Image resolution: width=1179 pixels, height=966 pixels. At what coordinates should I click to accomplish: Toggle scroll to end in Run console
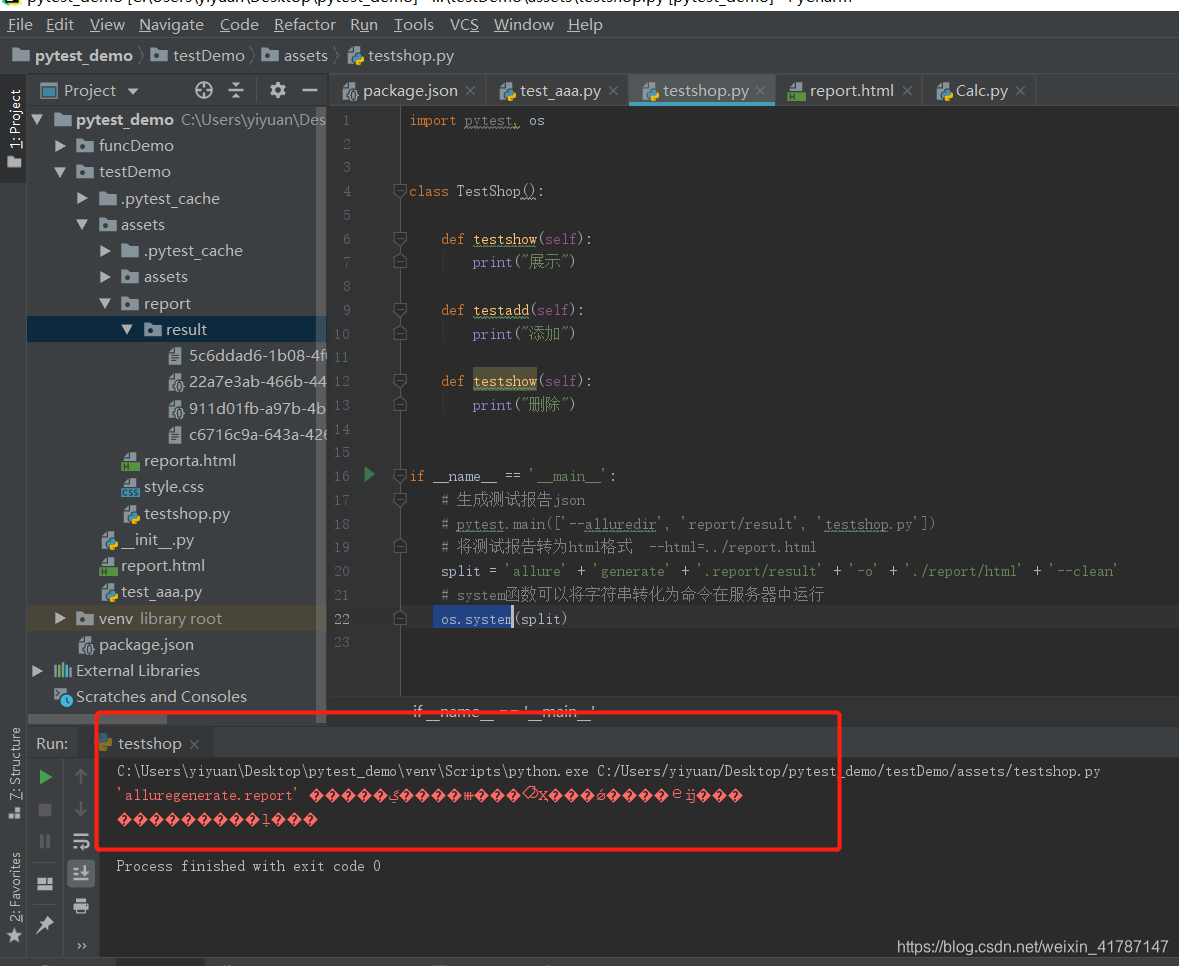[x=81, y=873]
